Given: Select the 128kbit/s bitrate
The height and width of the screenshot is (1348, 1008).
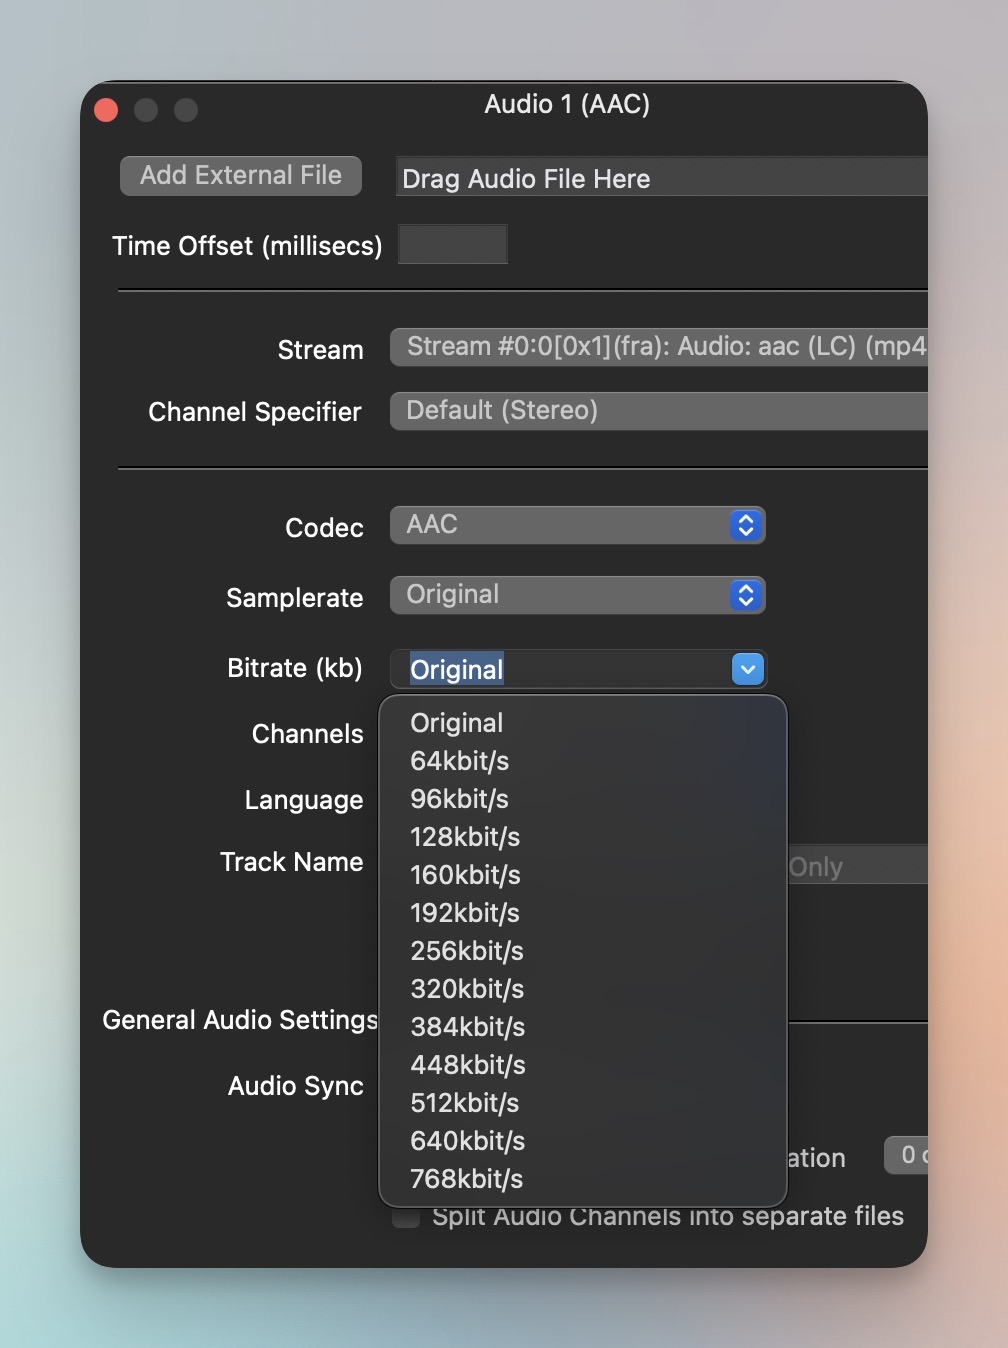Looking at the screenshot, I should [465, 837].
